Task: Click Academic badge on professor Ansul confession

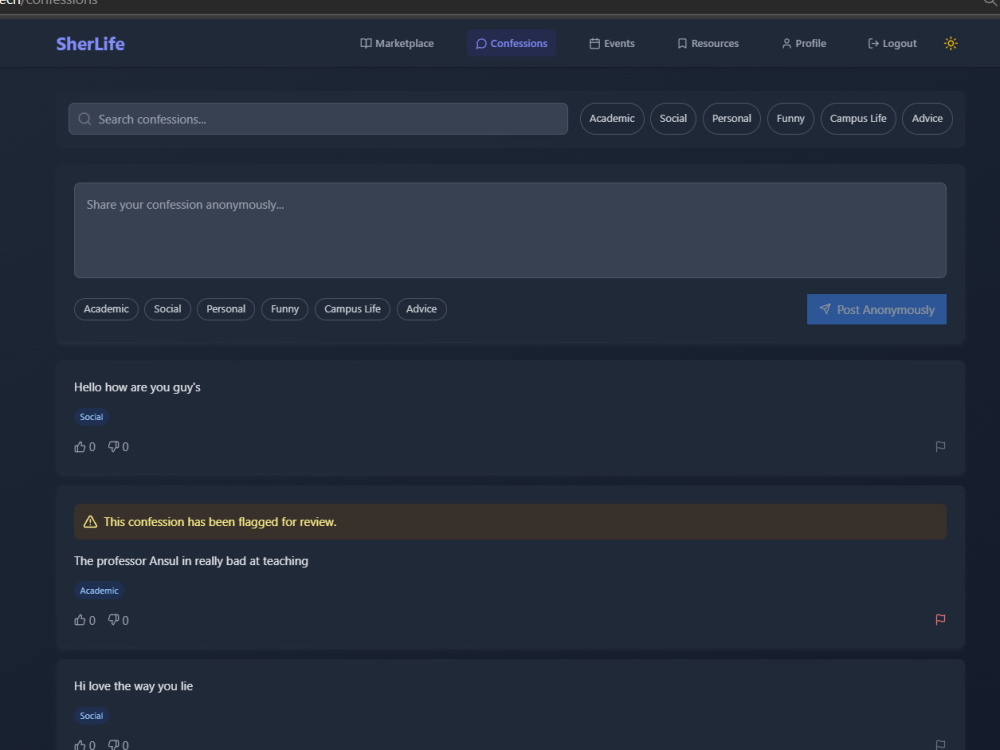Action: click(99, 591)
